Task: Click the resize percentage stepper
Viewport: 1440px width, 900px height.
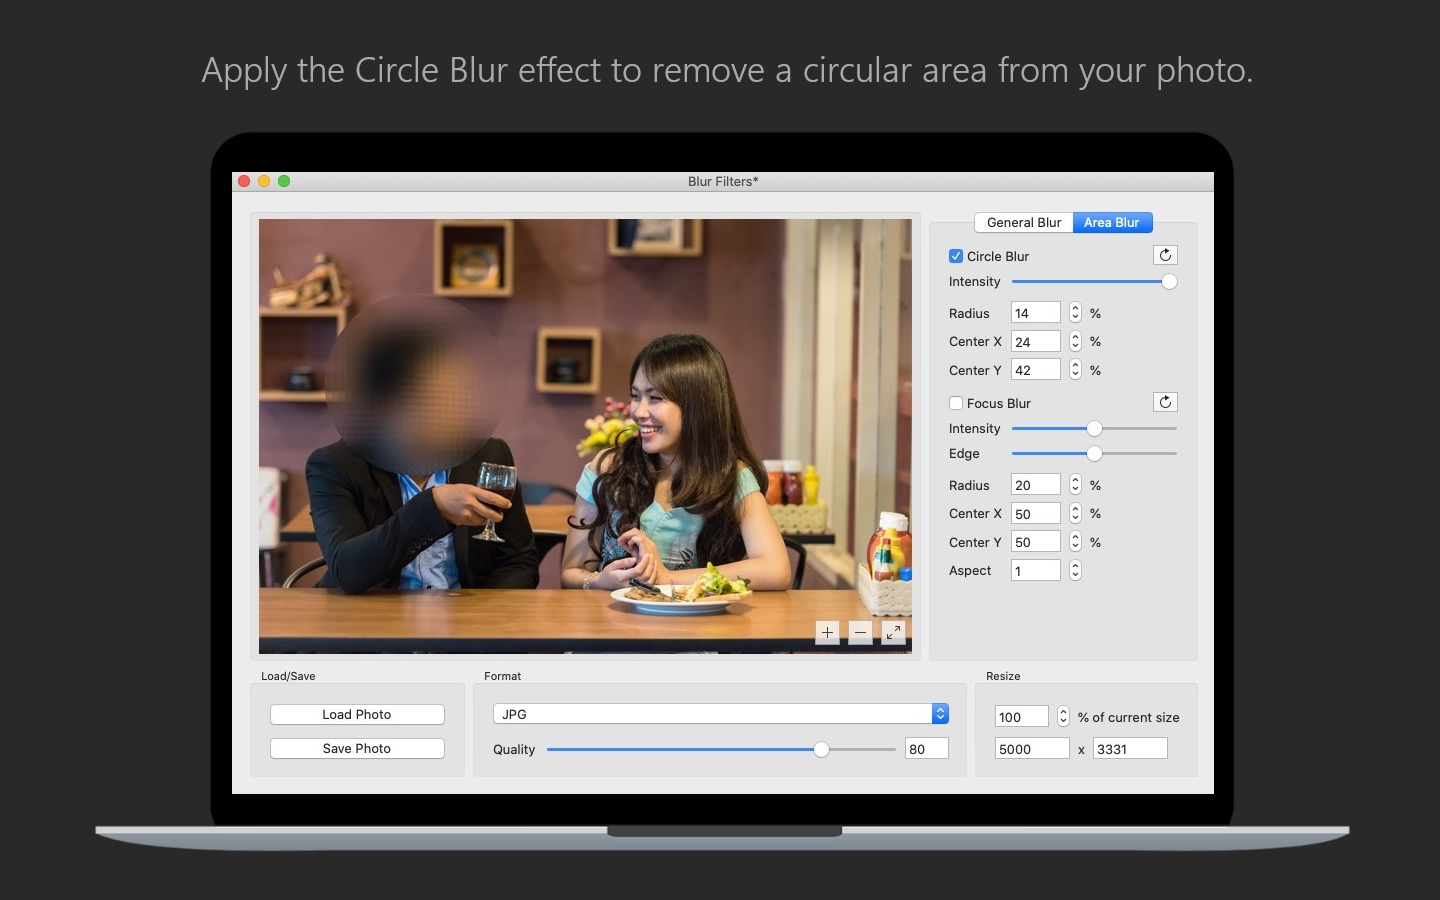Action: pyautogui.click(x=1063, y=717)
